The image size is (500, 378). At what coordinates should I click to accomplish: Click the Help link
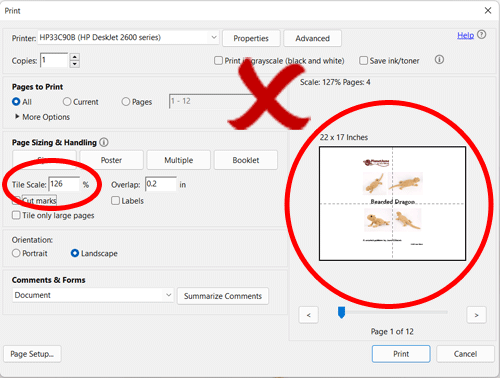[465, 35]
